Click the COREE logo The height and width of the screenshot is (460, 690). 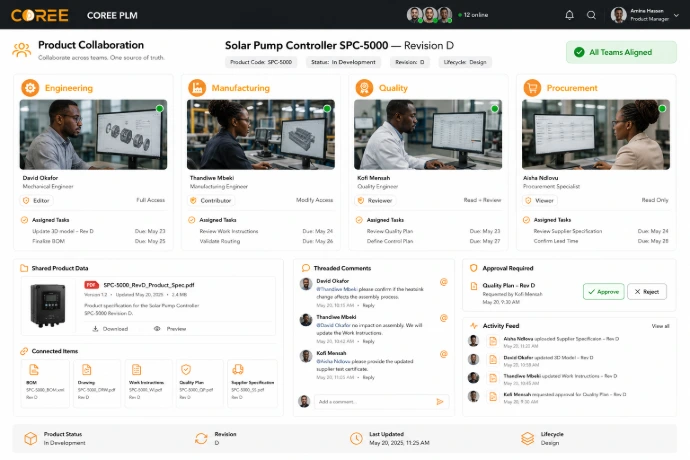point(40,15)
